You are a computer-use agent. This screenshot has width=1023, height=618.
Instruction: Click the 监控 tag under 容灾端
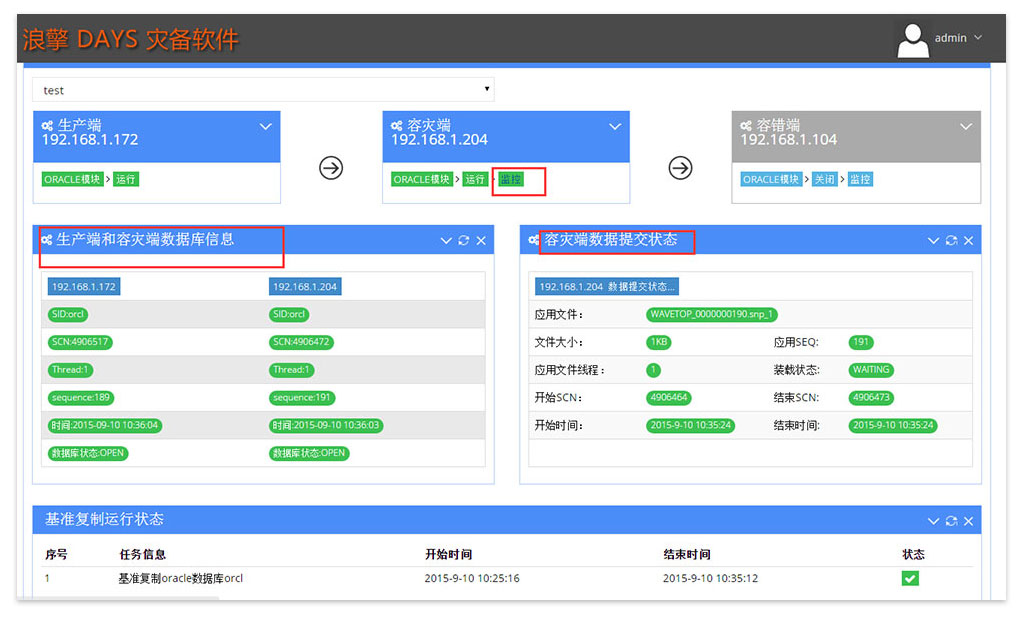click(x=510, y=179)
